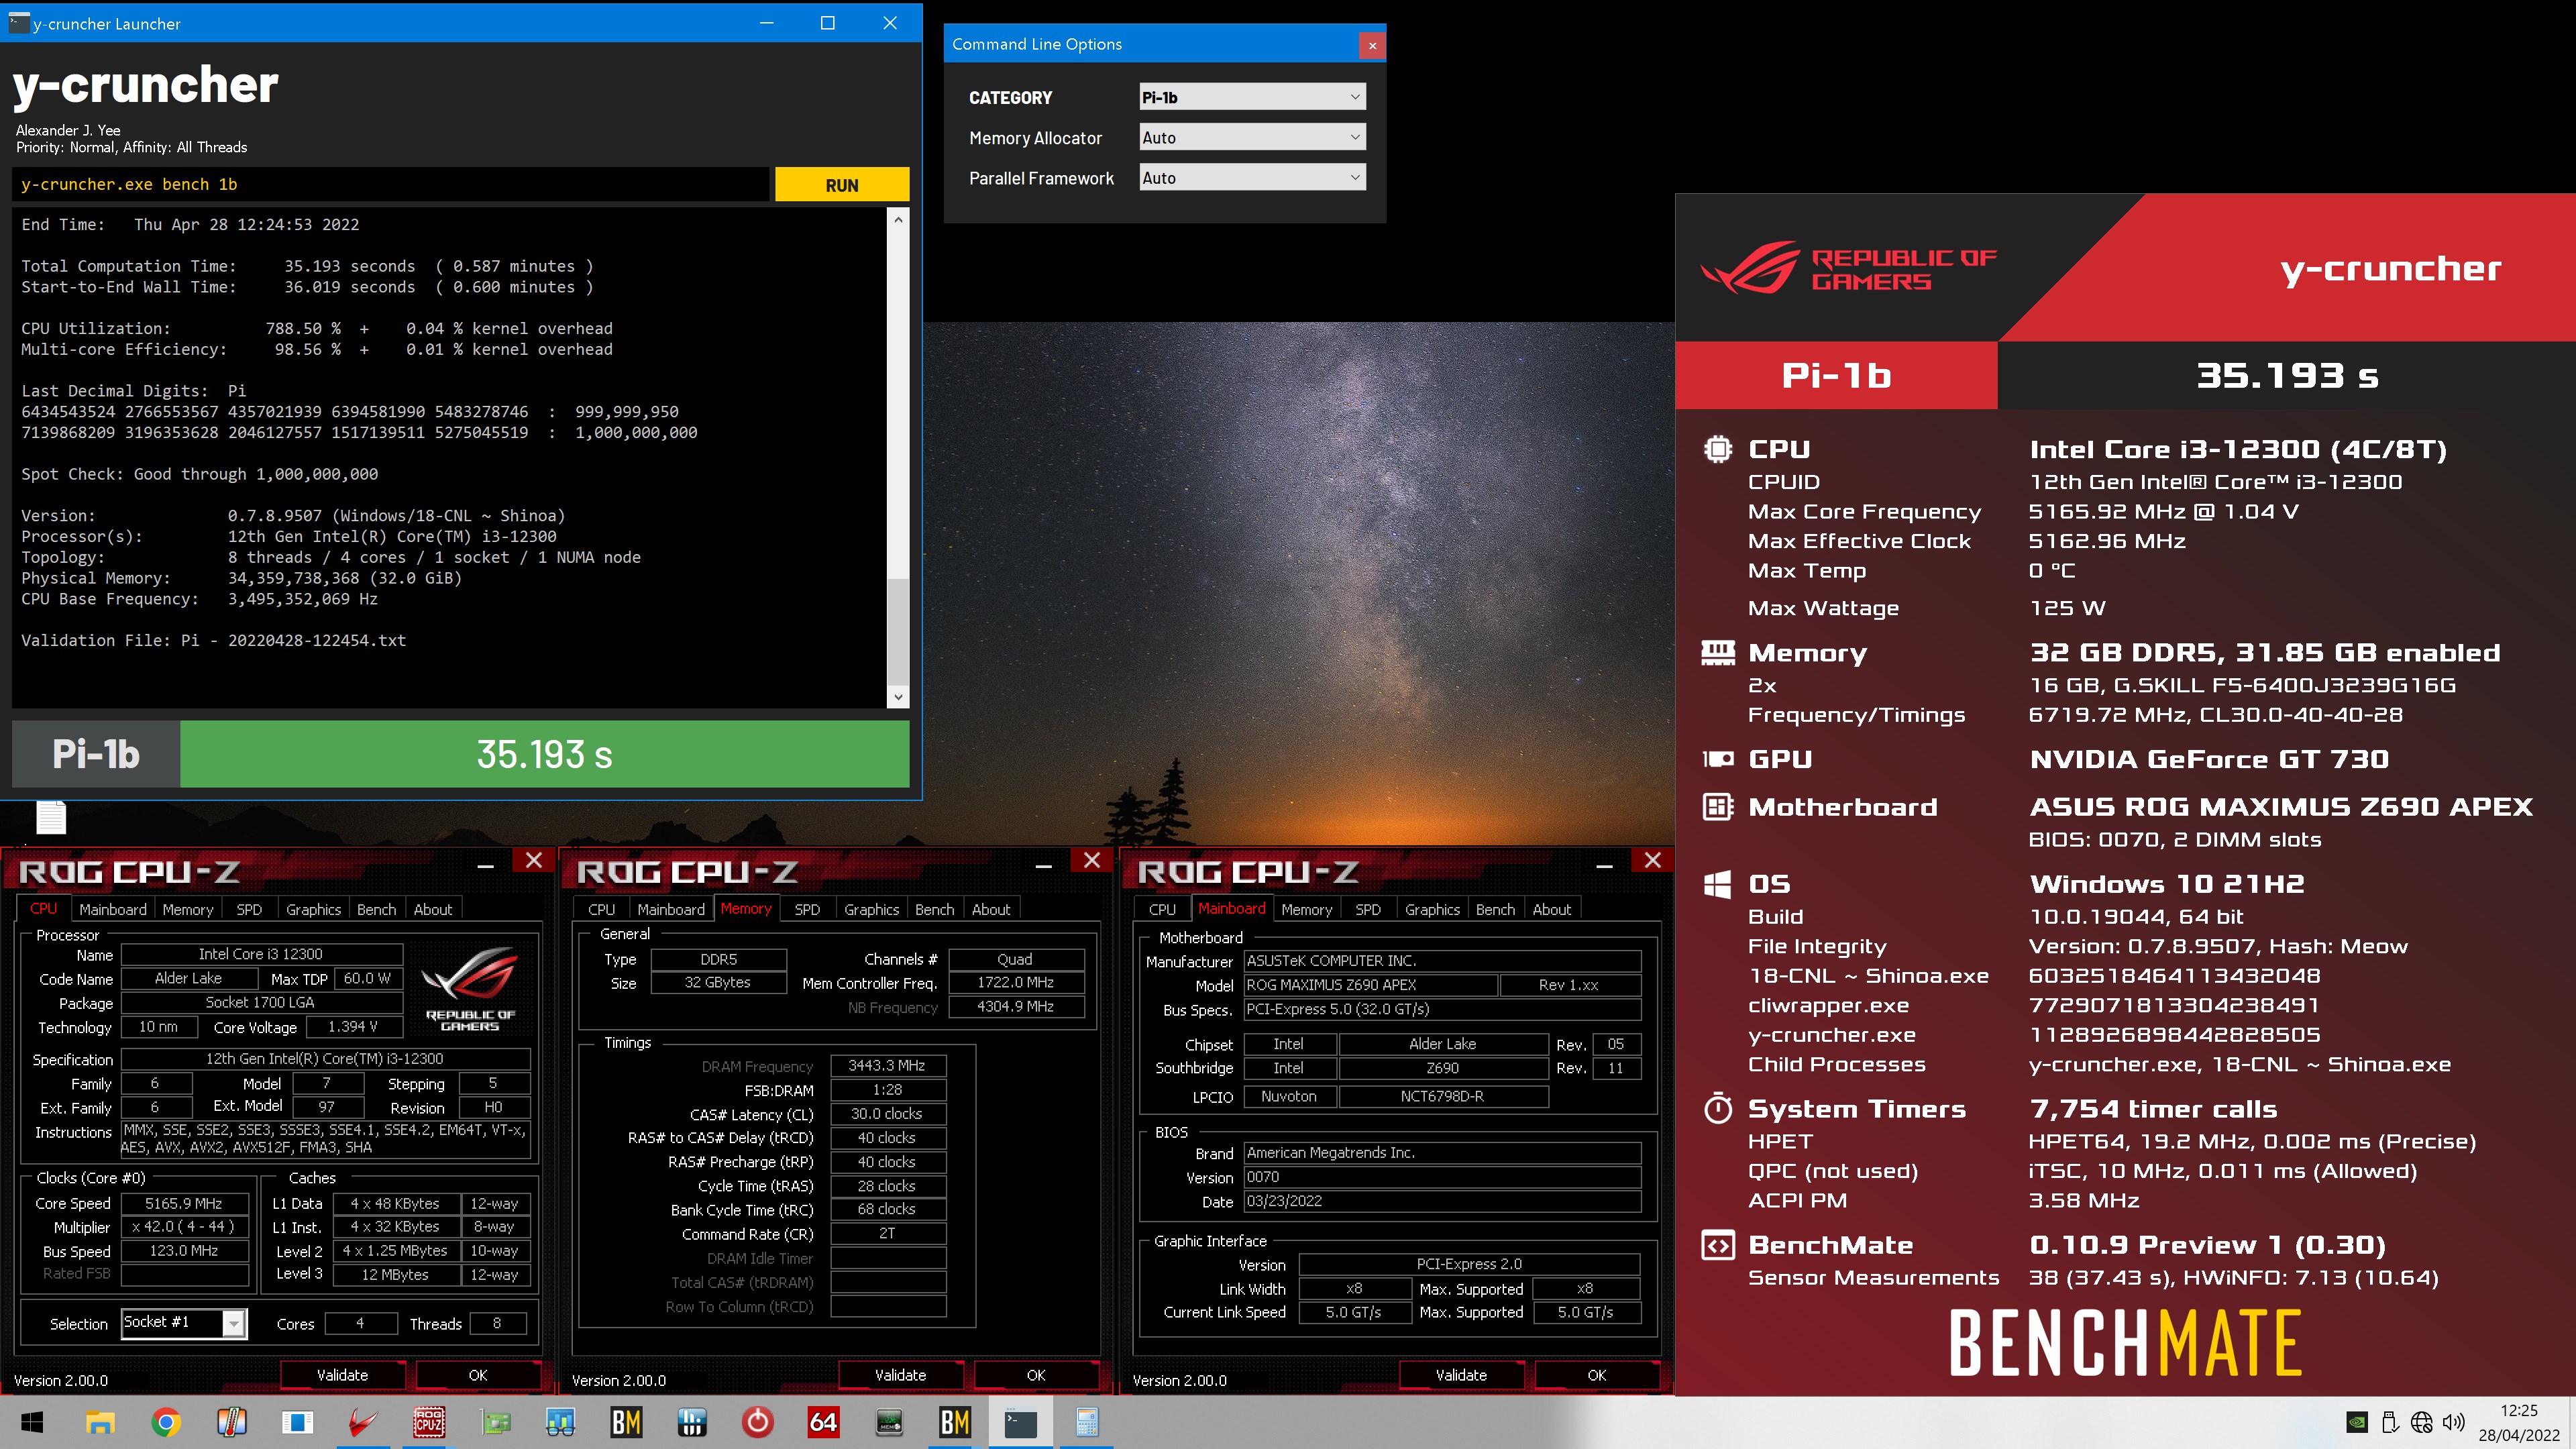Viewport: 2576px width, 1449px height.
Task: Click the down arrow of the output scrollbar
Action: [898, 697]
